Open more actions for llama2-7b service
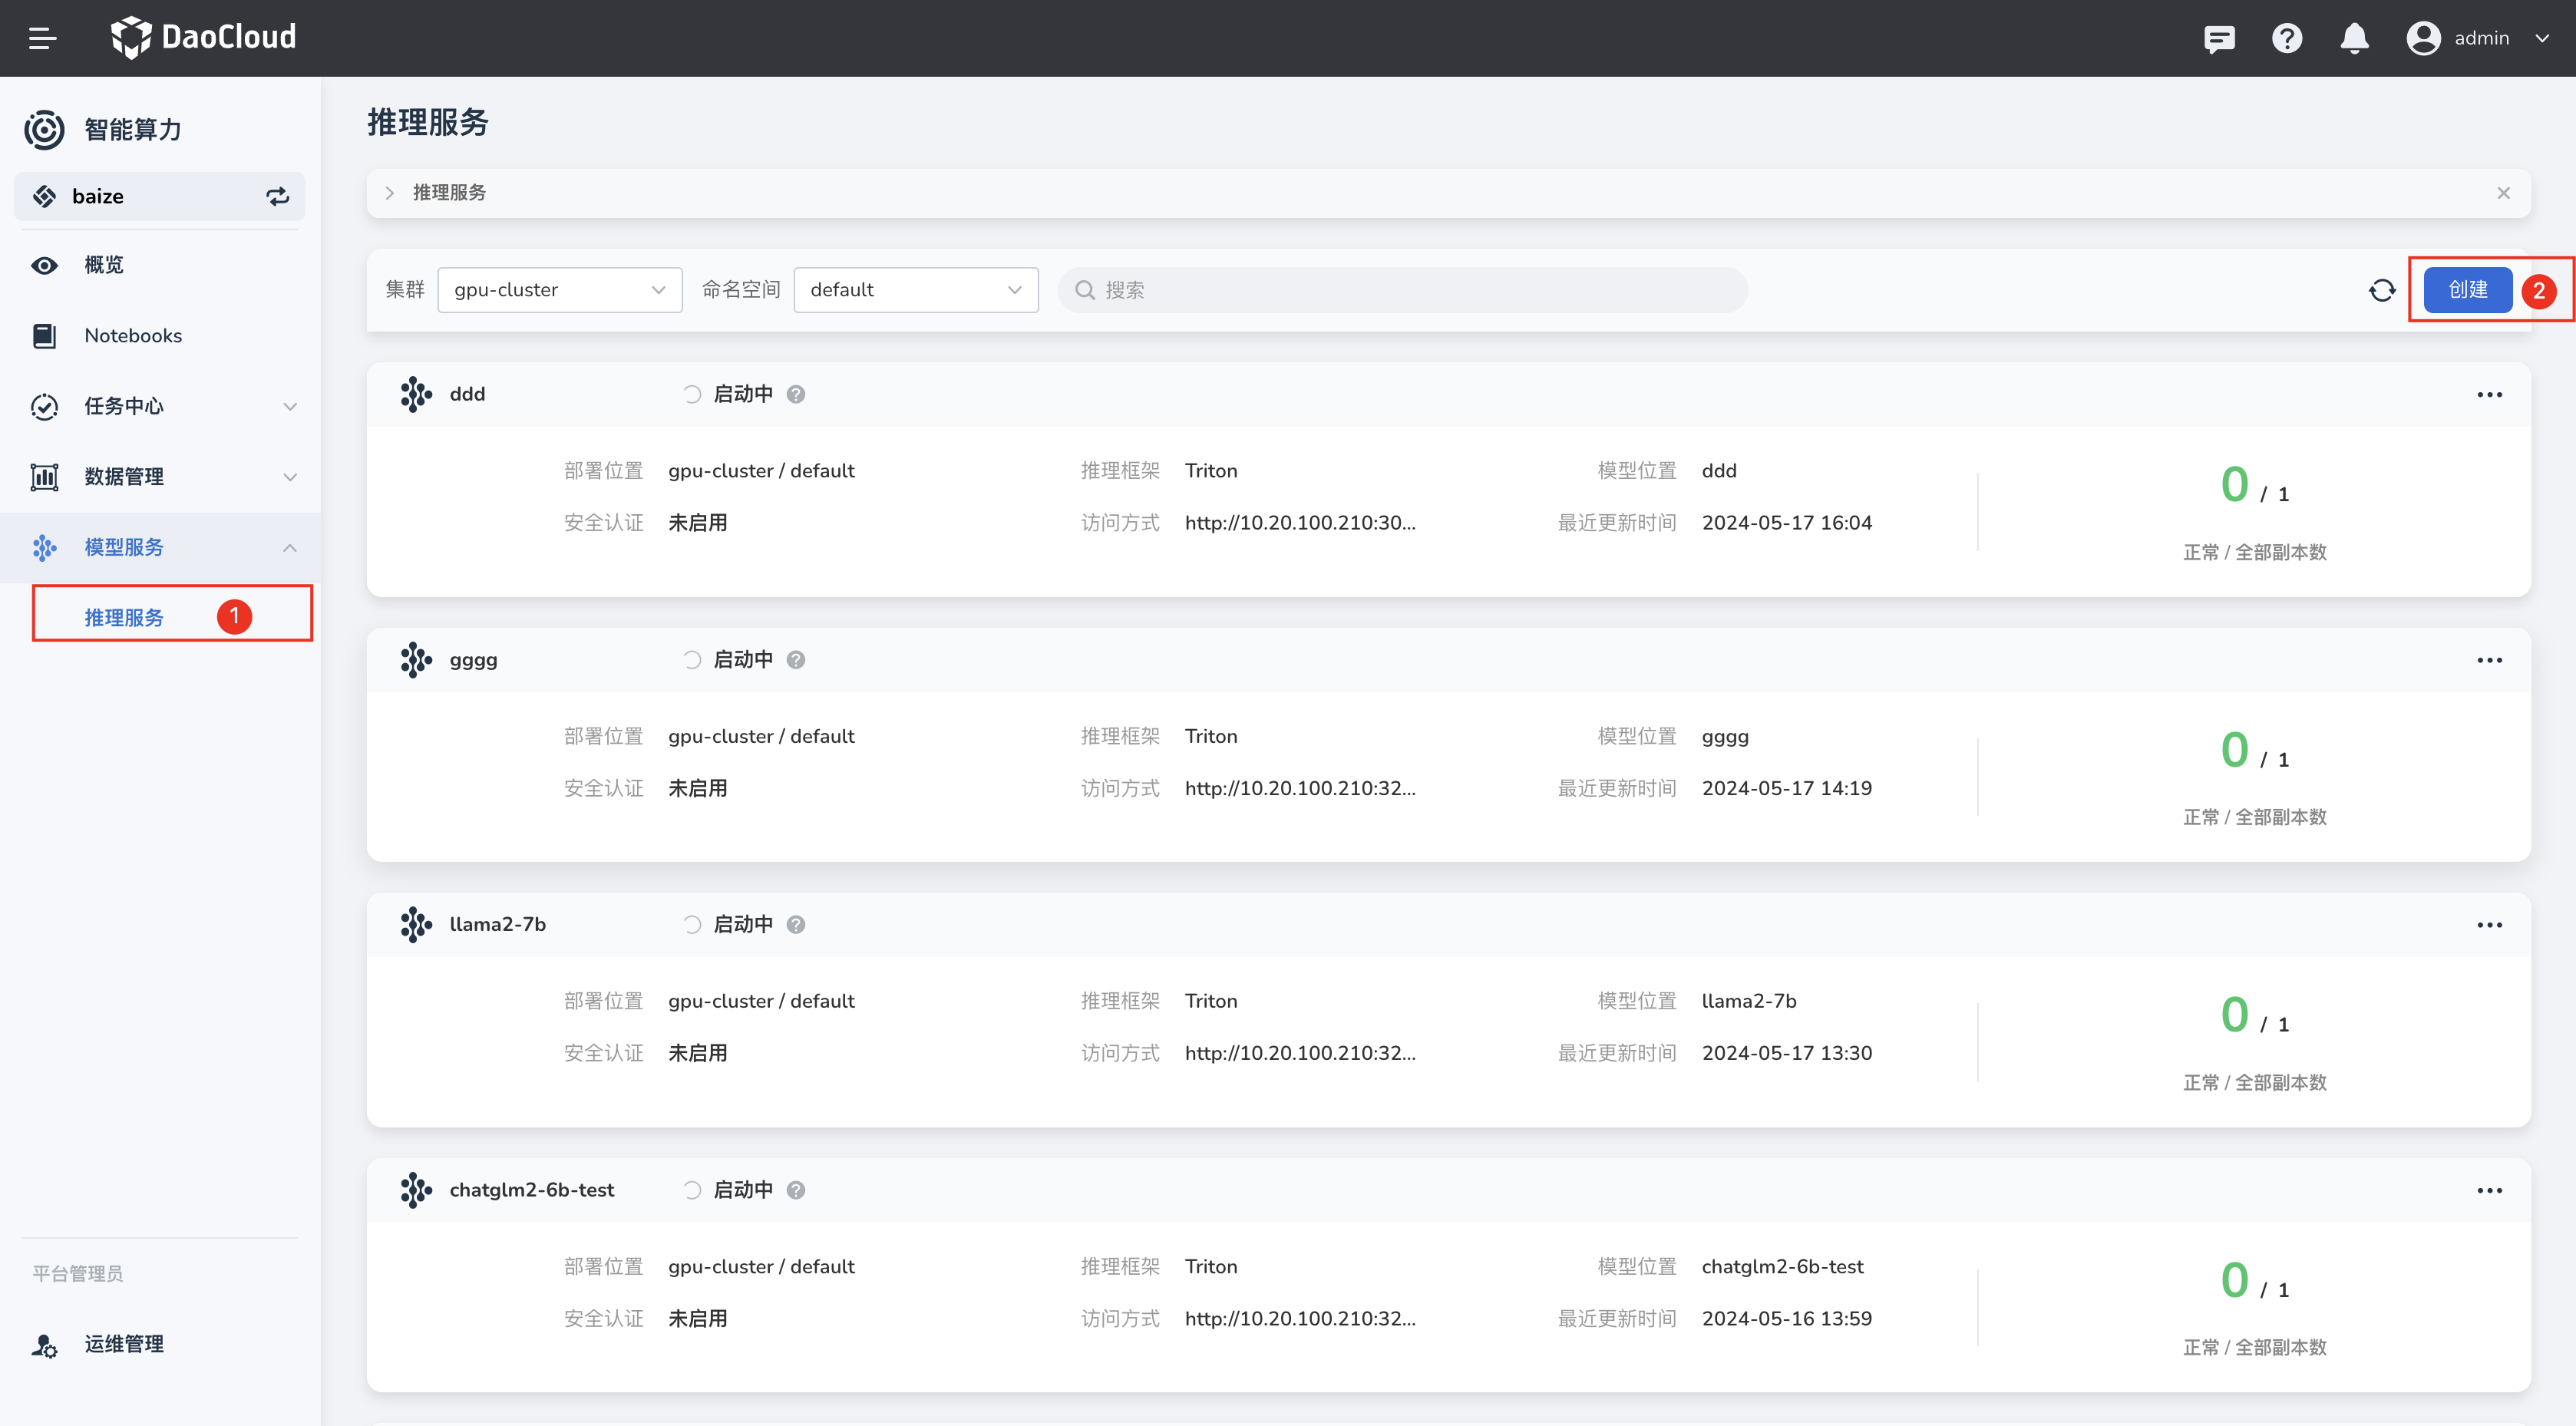The width and height of the screenshot is (2576, 1426). tap(2489, 925)
